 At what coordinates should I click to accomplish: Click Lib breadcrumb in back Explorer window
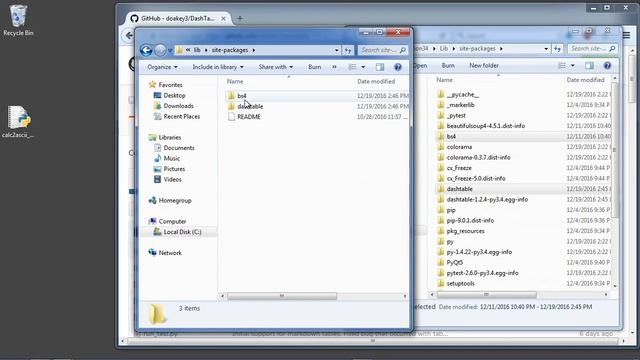444,49
